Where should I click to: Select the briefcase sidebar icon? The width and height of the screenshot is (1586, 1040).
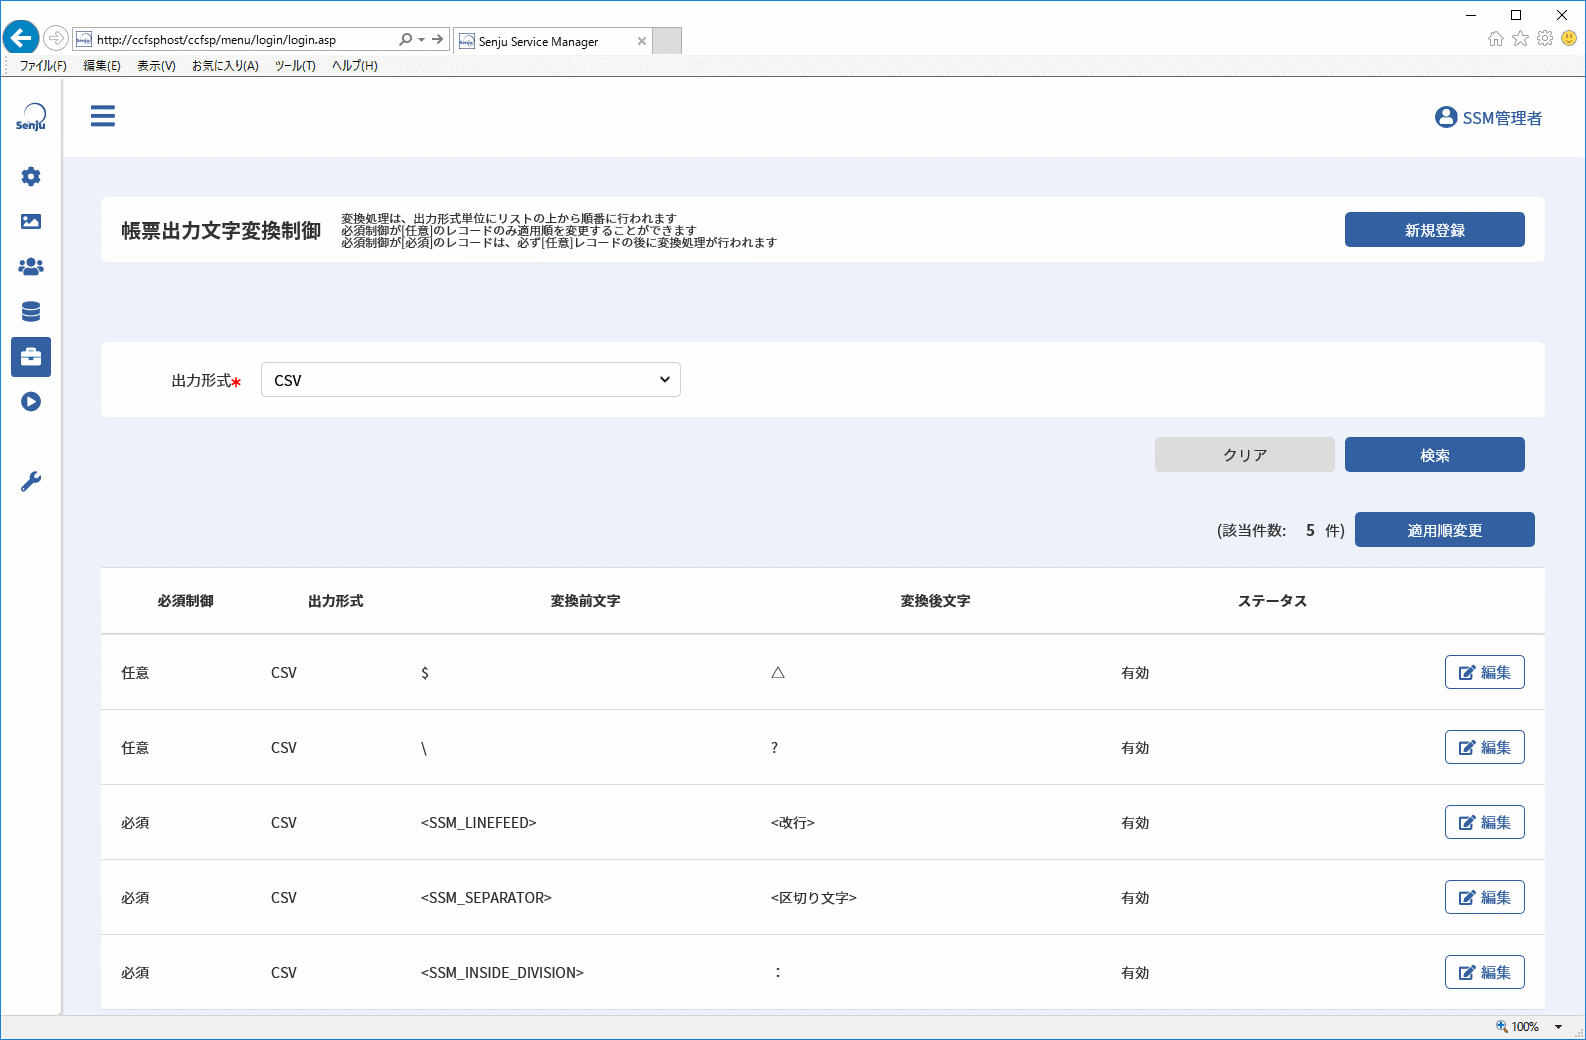tap(31, 357)
